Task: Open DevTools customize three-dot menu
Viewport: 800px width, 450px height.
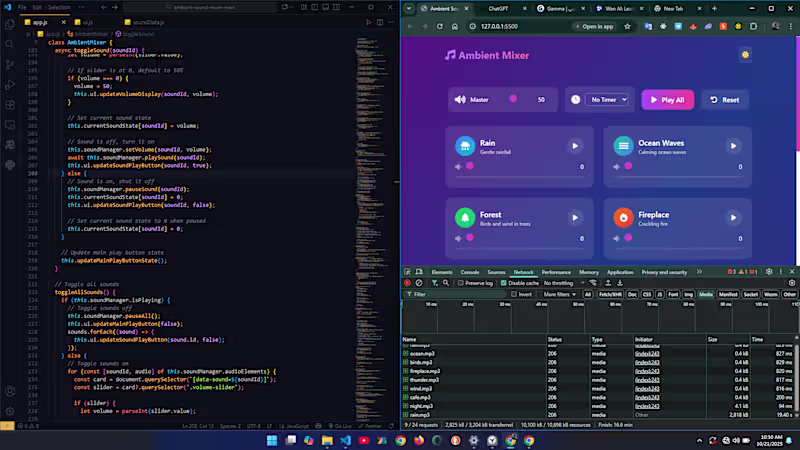Action: tap(781, 272)
